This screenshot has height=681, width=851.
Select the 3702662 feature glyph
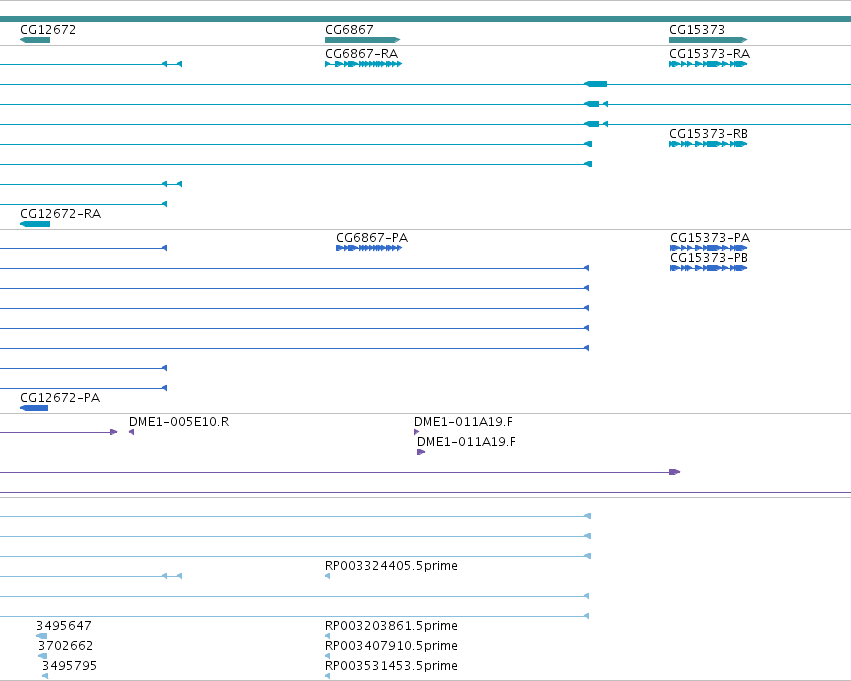click(42, 656)
